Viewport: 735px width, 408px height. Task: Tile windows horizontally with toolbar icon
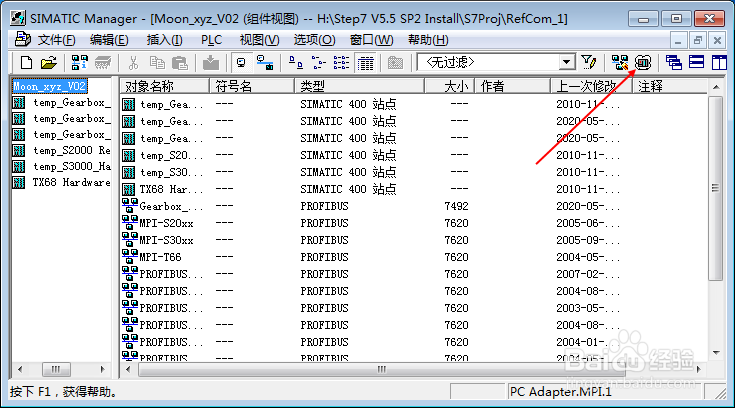click(x=697, y=62)
